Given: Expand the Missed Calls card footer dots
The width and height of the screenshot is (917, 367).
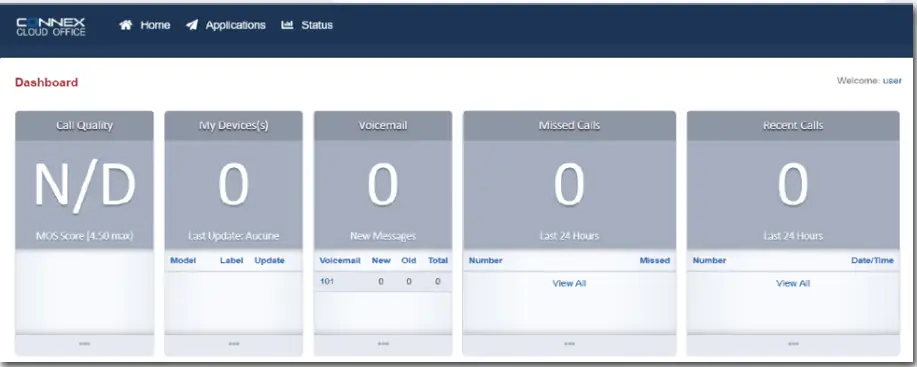Looking at the screenshot, I should (569, 344).
